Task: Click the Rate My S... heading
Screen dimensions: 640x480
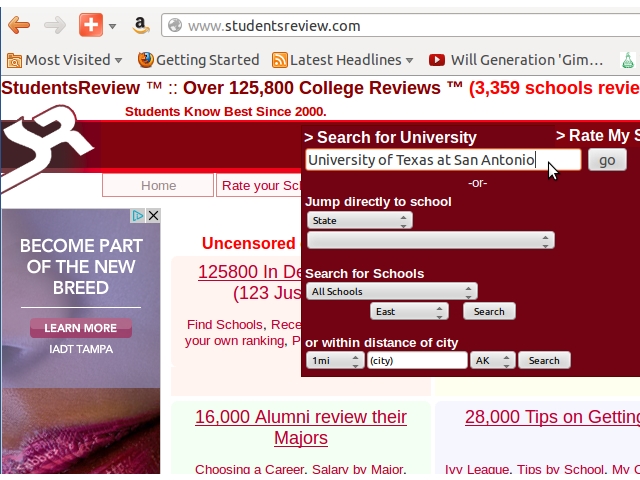Action: coord(598,136)
